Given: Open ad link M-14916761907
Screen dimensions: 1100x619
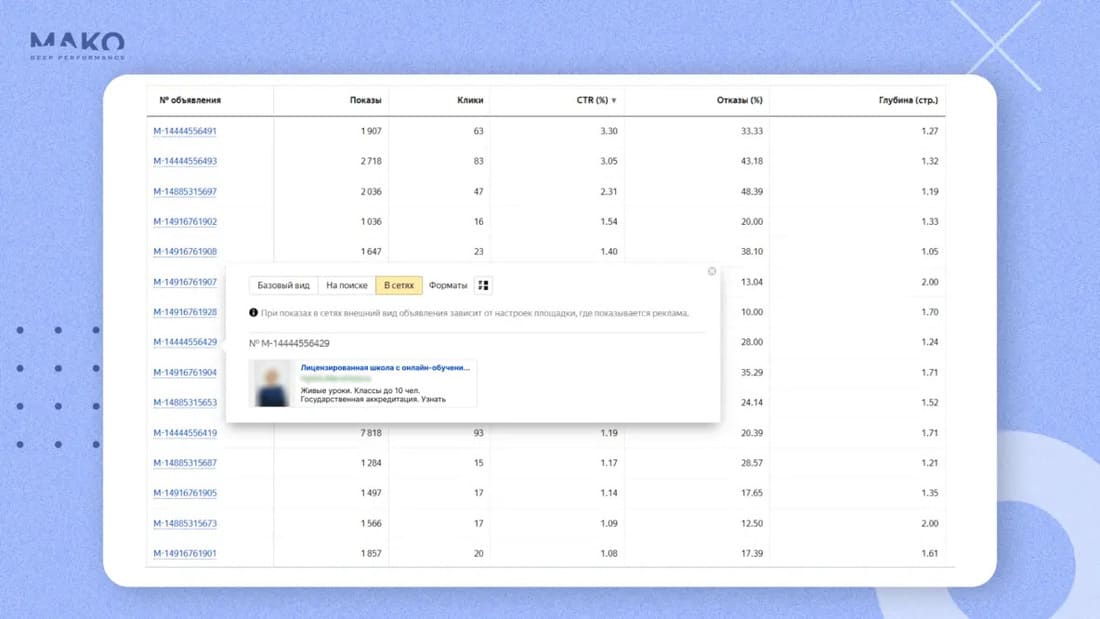Looking at the screenshot, I should coord(185,282).
